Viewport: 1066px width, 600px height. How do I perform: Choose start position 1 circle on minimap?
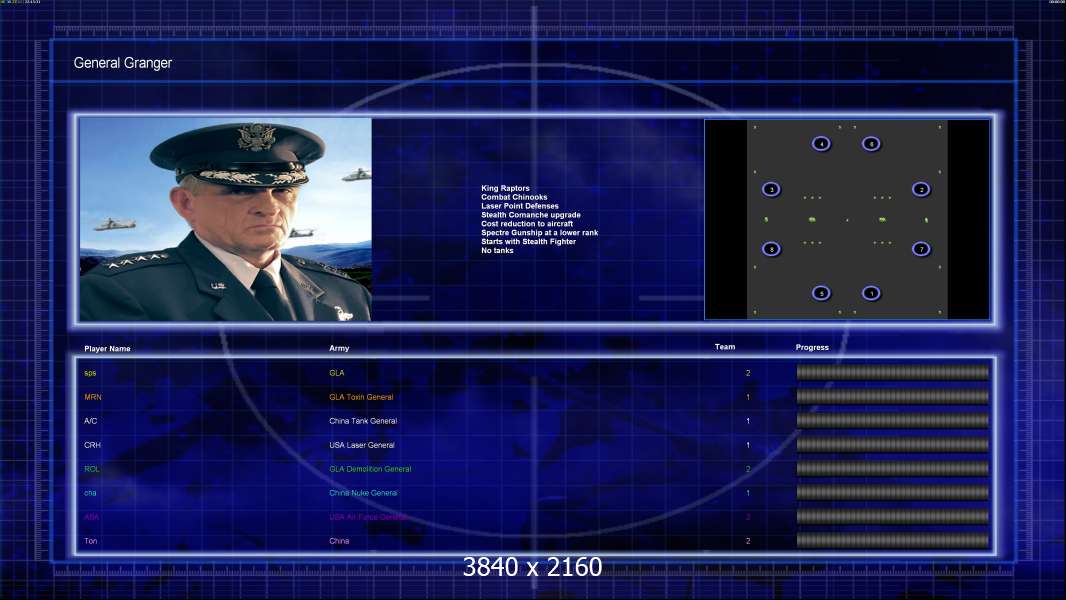click(x=872, y=294)
